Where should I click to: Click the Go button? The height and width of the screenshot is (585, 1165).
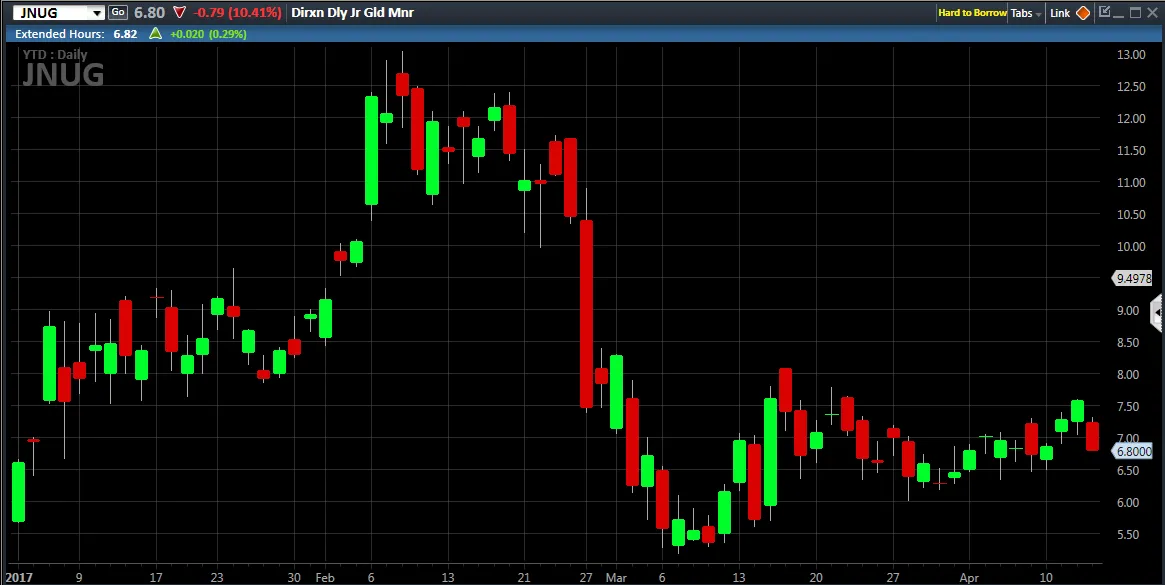[117, 12]
